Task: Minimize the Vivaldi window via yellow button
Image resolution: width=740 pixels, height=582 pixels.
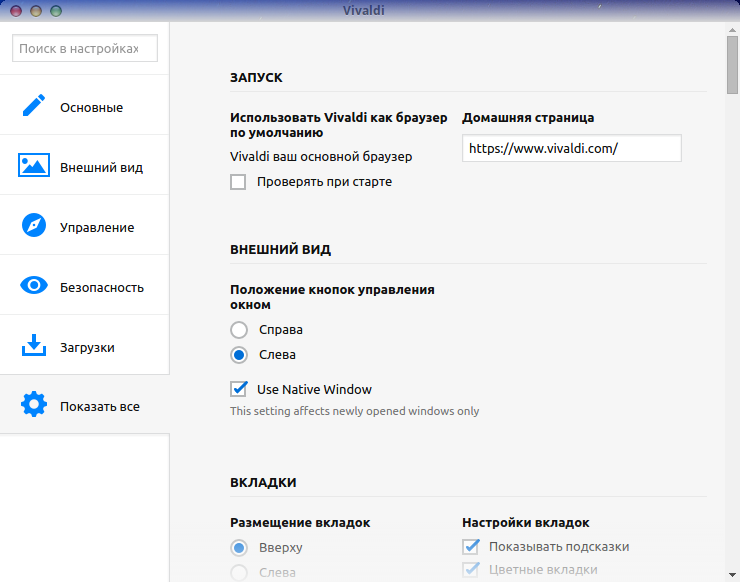Action: (36, 11)
